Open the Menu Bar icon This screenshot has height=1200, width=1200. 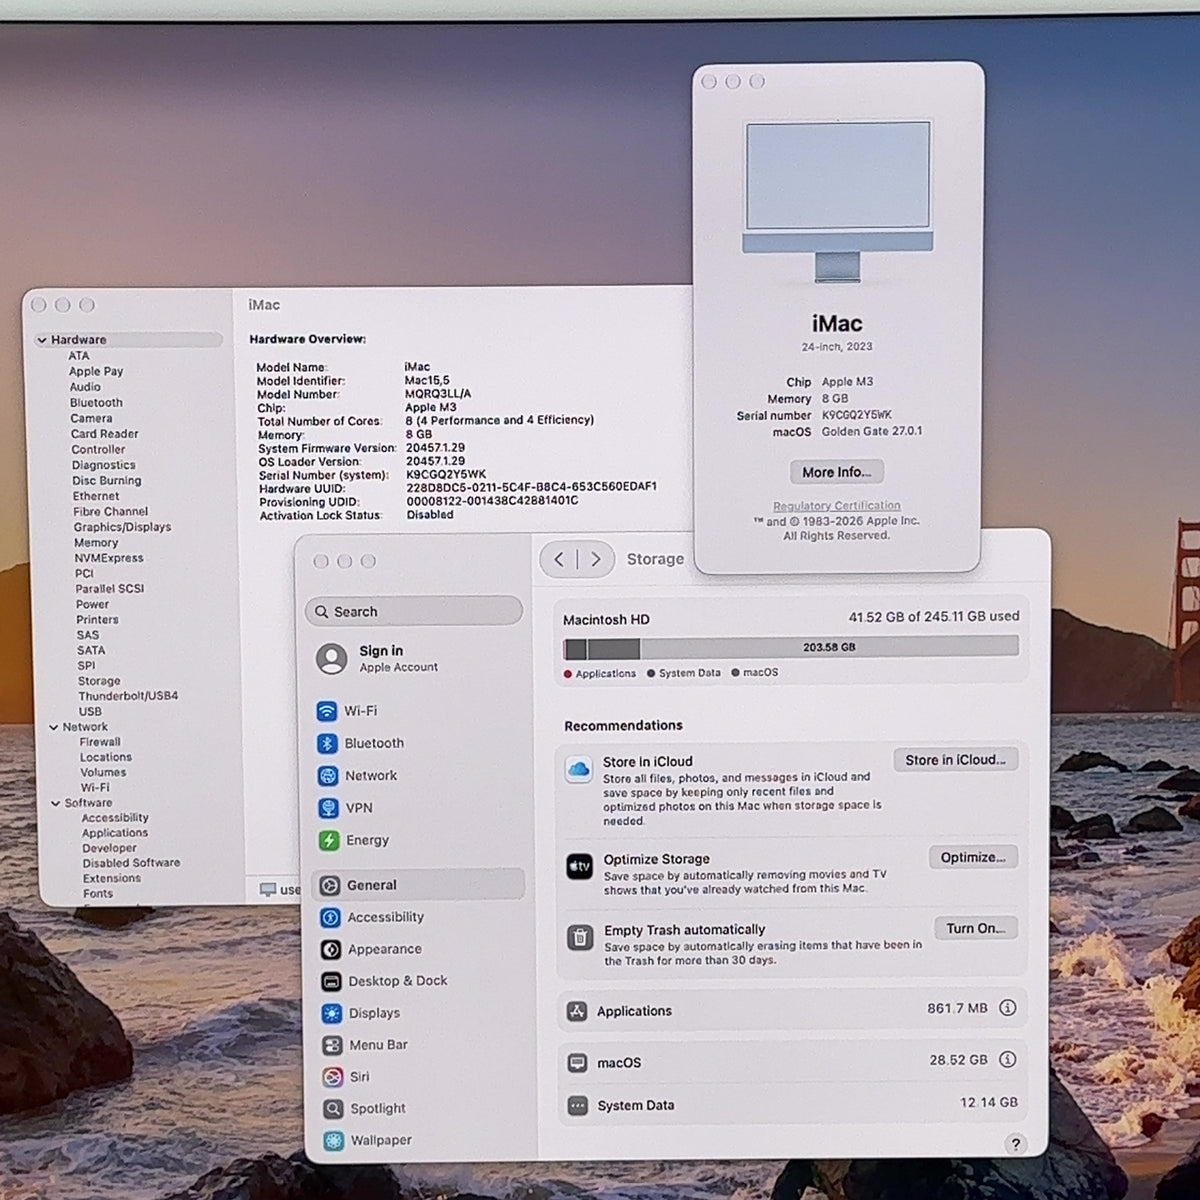(332, 1045)
